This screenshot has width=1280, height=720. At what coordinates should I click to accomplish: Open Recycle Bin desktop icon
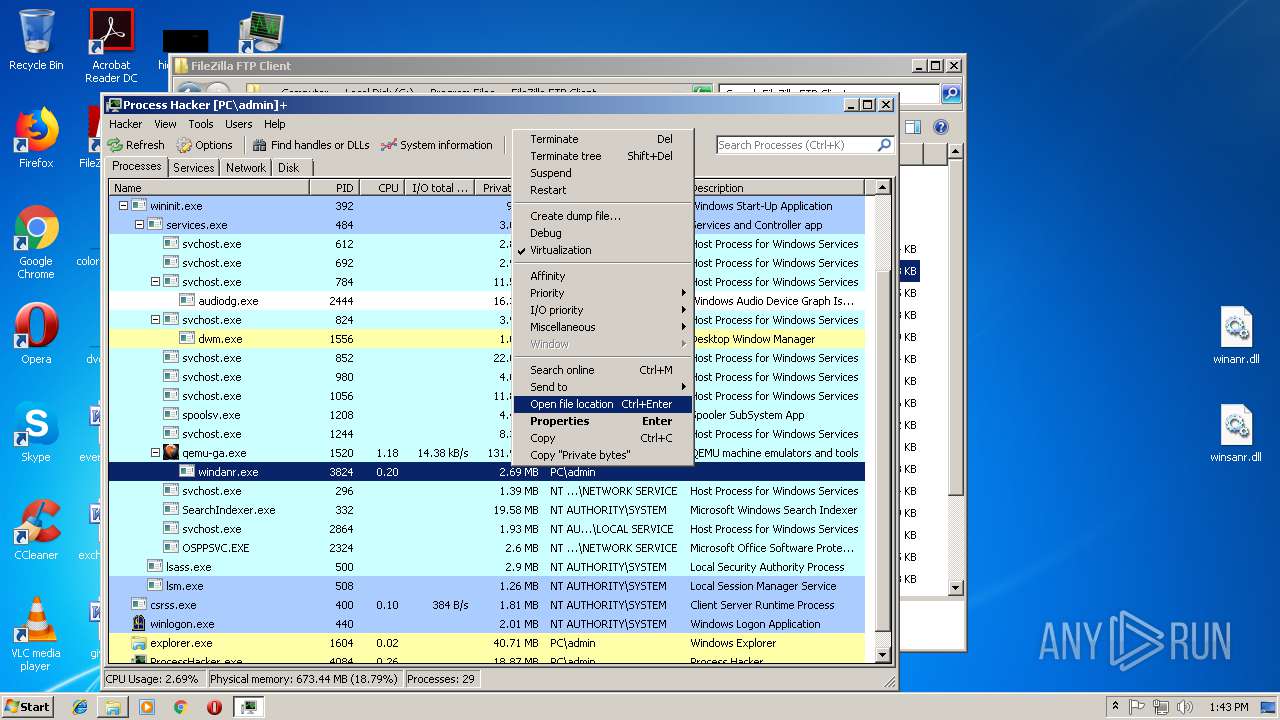pos(36,40)
